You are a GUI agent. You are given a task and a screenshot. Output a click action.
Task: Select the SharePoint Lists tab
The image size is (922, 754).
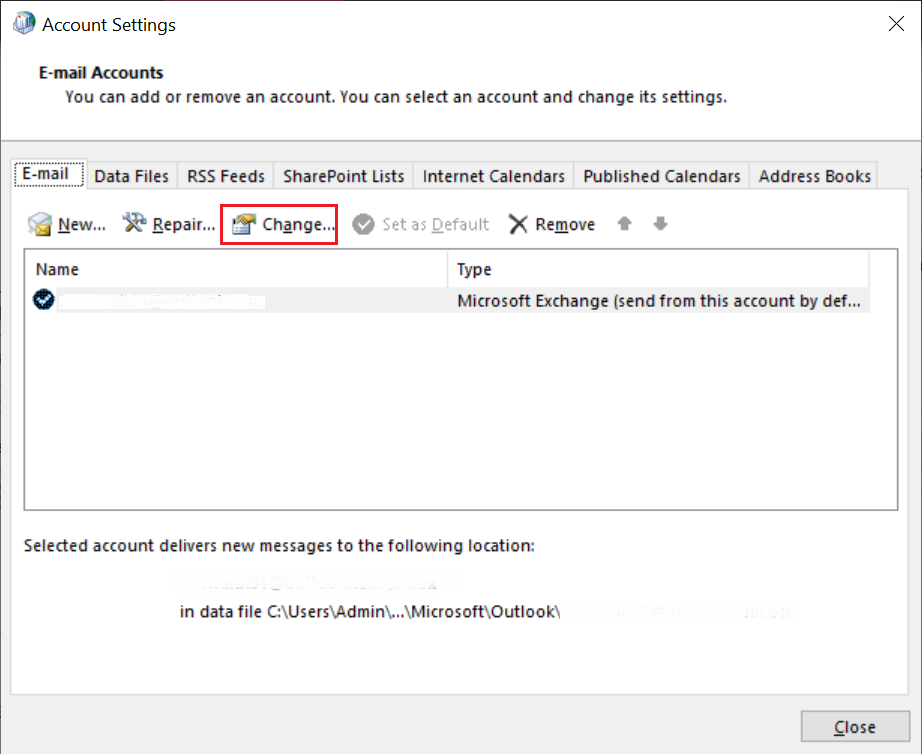tap(343, 176)
